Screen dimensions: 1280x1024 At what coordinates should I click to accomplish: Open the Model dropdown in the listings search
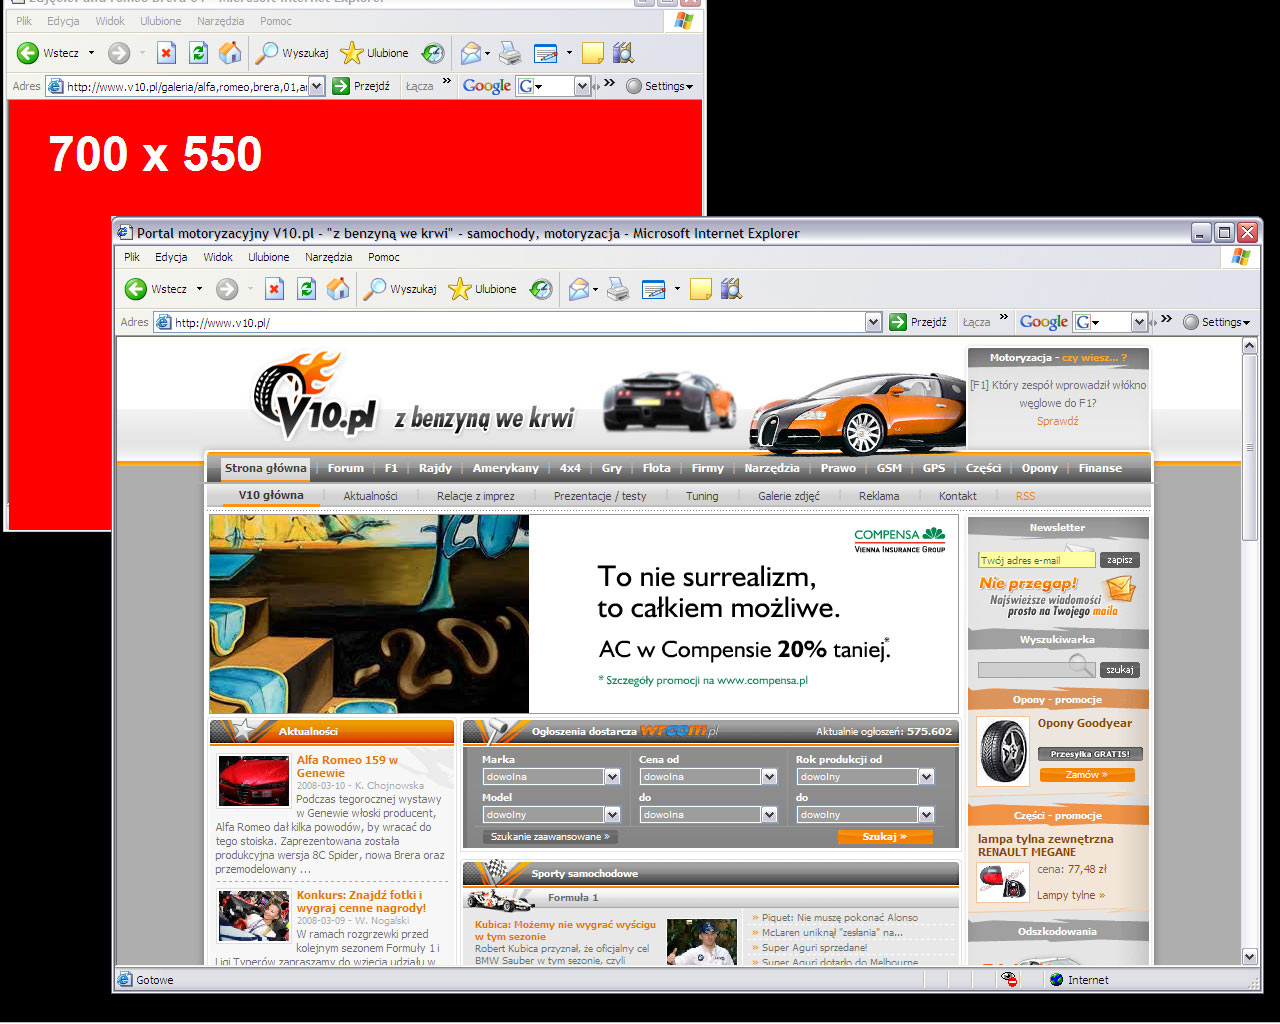[x=612, y=815]
